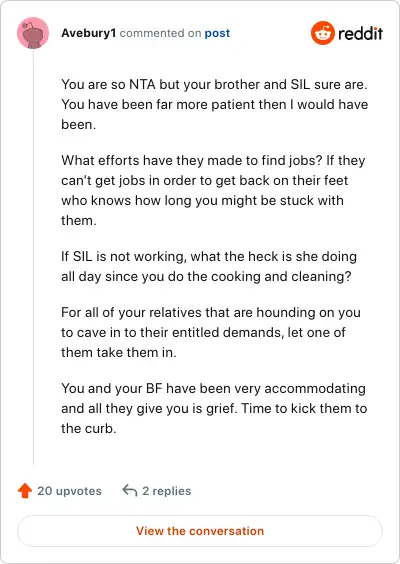The height and width of the screenshot is (564, 400).
Task: Select the '20 upvotes' count
Action: (69, 491)
